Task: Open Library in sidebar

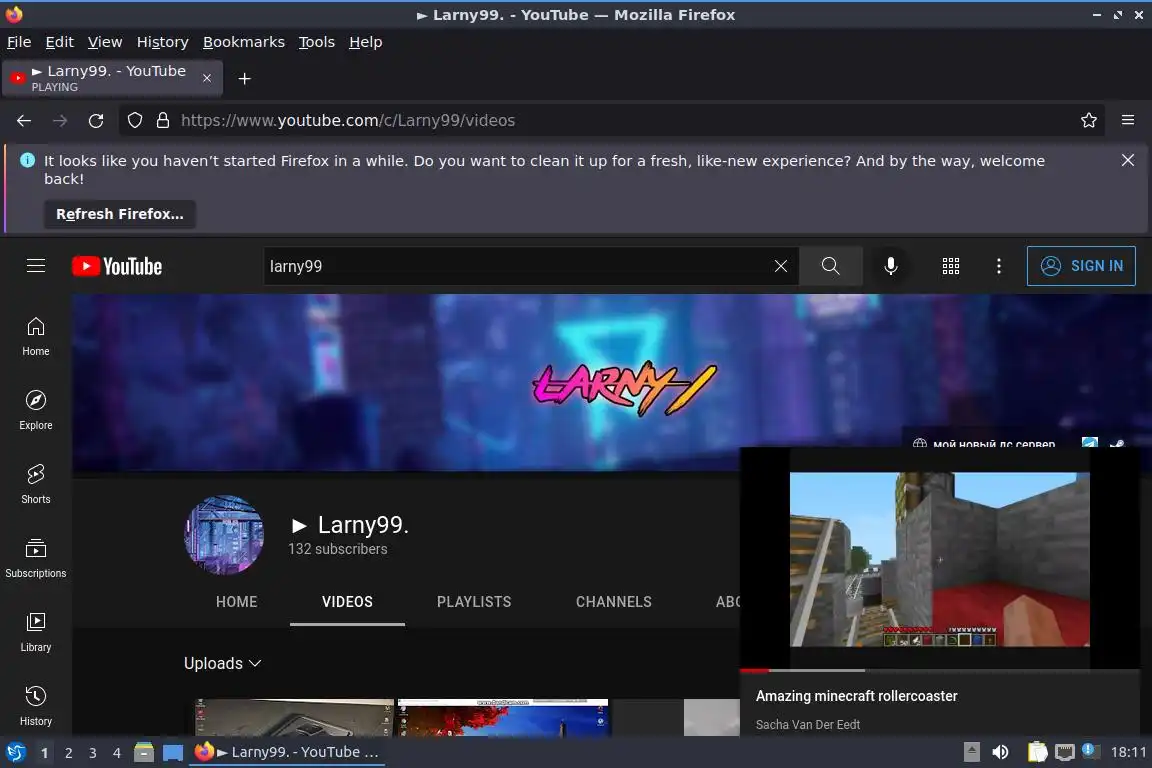Action: pos(35,633)
